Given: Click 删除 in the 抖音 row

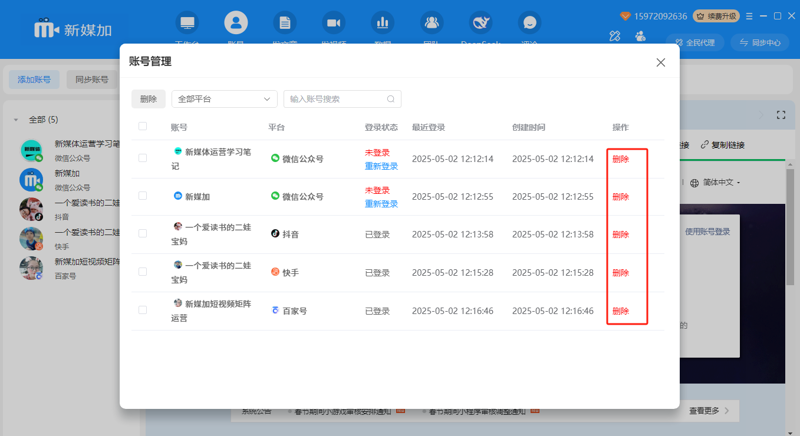Looking at the screenshot, I should pyautogui.click(x=620, y=234).
